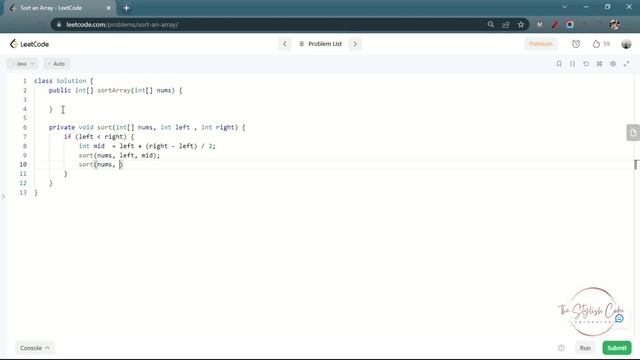Screen dimensions: 640x360
Task: Go to next problem arrow
Action: tap(355, 44)
